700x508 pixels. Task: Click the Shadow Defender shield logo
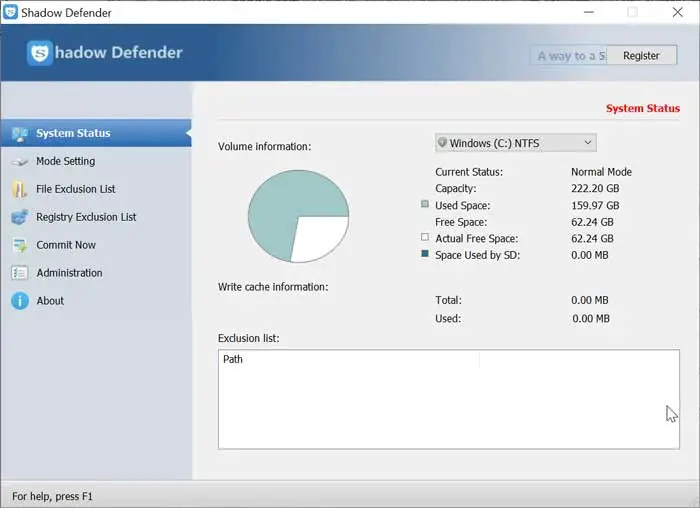point(40,53)
